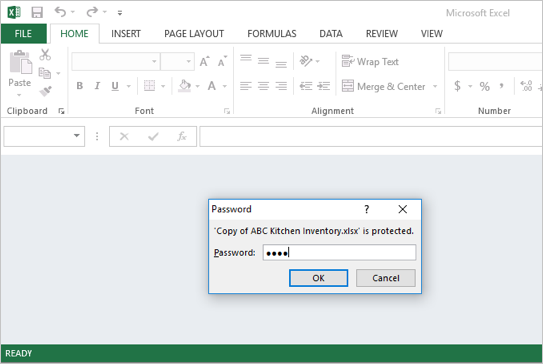The width and height of the screenshot is (543, 364).
Task: Align text right
Action: [281, 86]
